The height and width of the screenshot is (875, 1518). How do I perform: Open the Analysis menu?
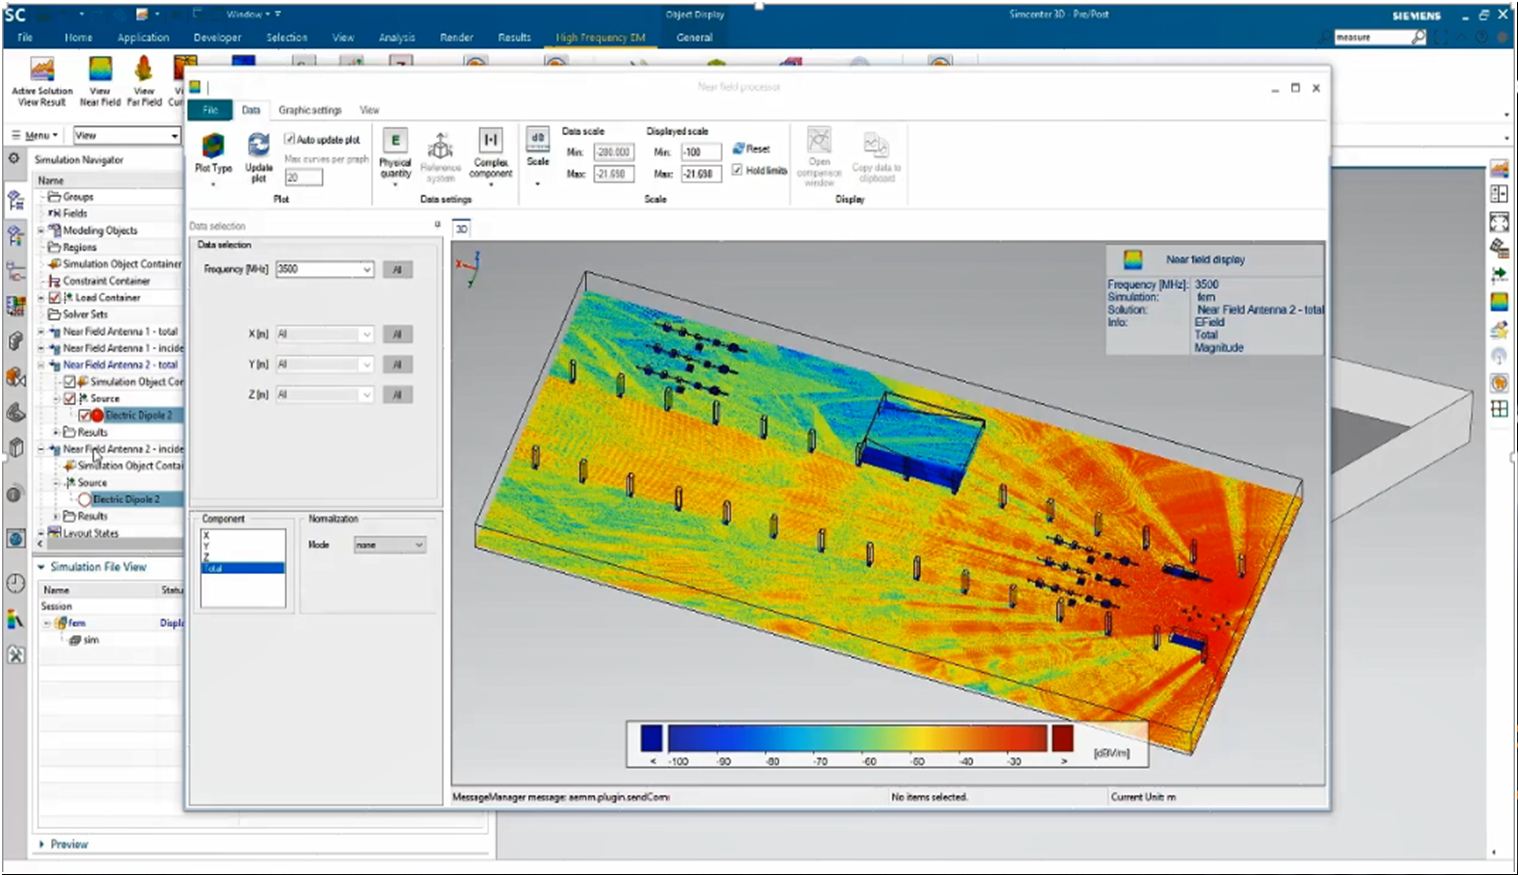click(x=396, y=37)
